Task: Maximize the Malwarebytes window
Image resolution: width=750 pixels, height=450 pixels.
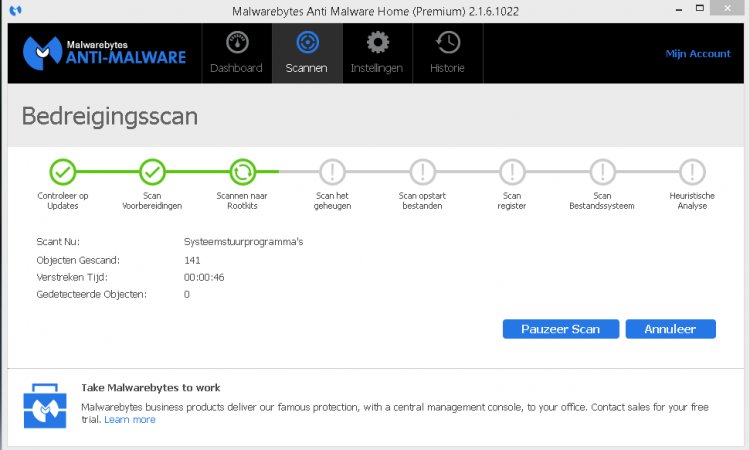Action: (700, 8)
